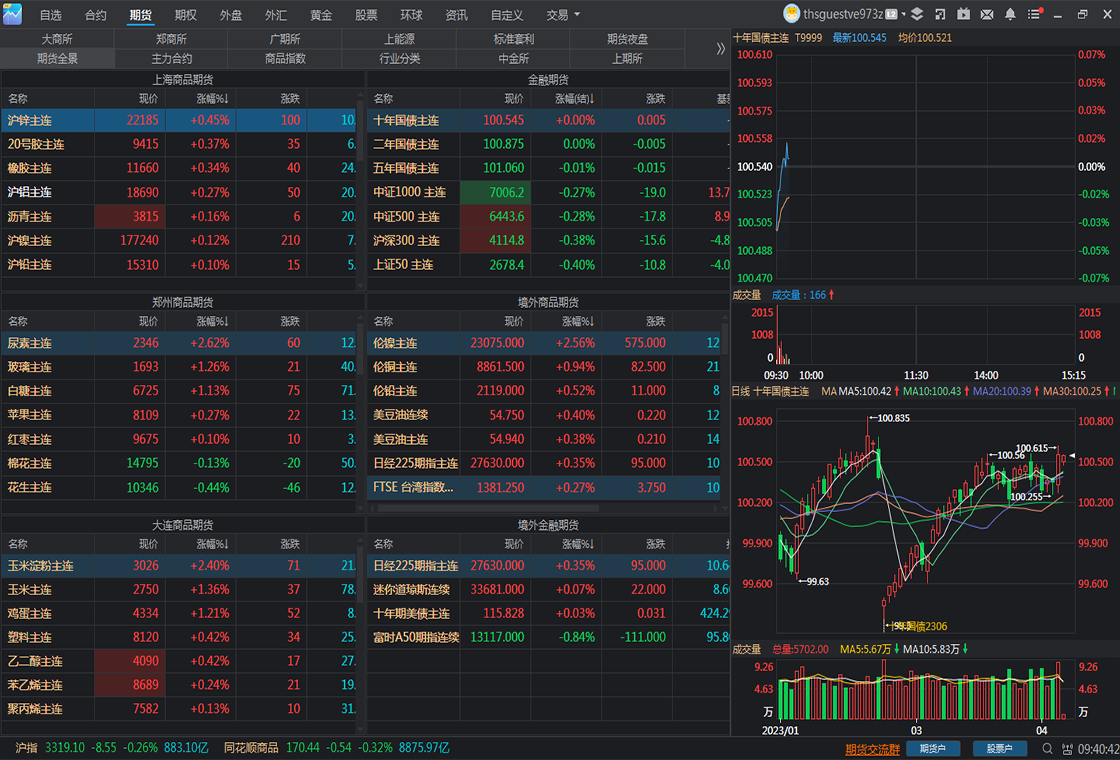Viewport: 1120px width, 760px height.
Task: Expand the account dropdown arrow beside username
Action: click(904, 14)
